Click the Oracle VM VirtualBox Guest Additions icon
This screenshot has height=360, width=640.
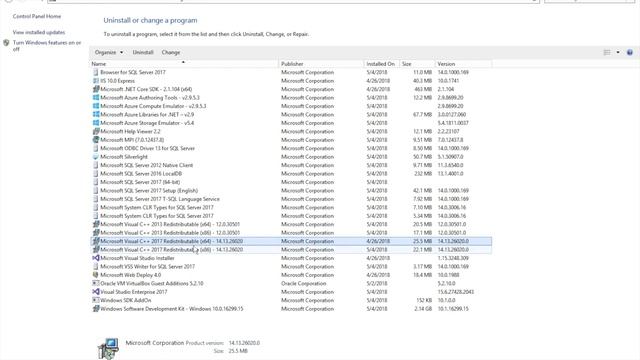coord(96,283)
